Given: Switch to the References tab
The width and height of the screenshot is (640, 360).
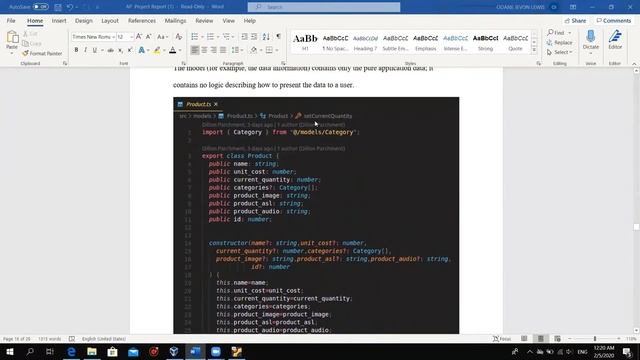Looking at the screenshot, I should click(142, 20).
